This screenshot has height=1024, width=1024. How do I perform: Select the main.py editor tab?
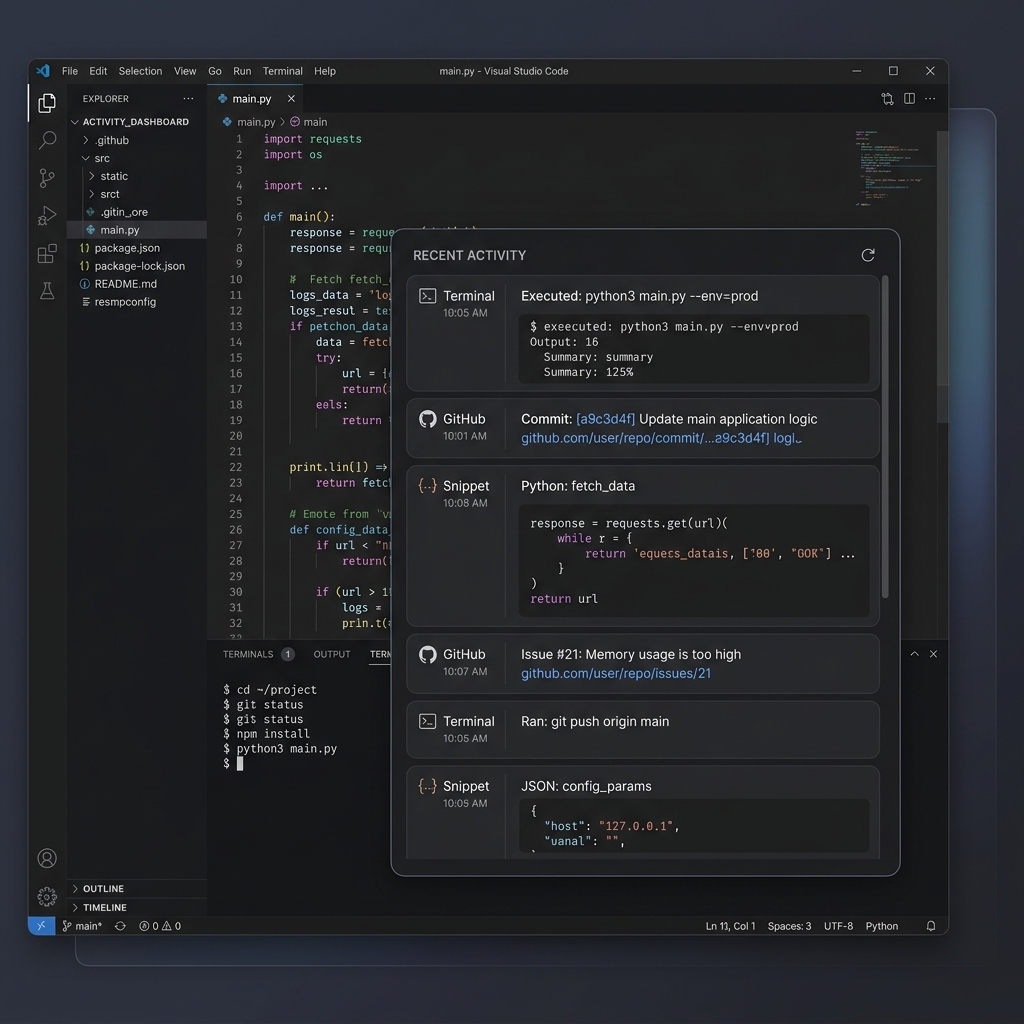256,99
